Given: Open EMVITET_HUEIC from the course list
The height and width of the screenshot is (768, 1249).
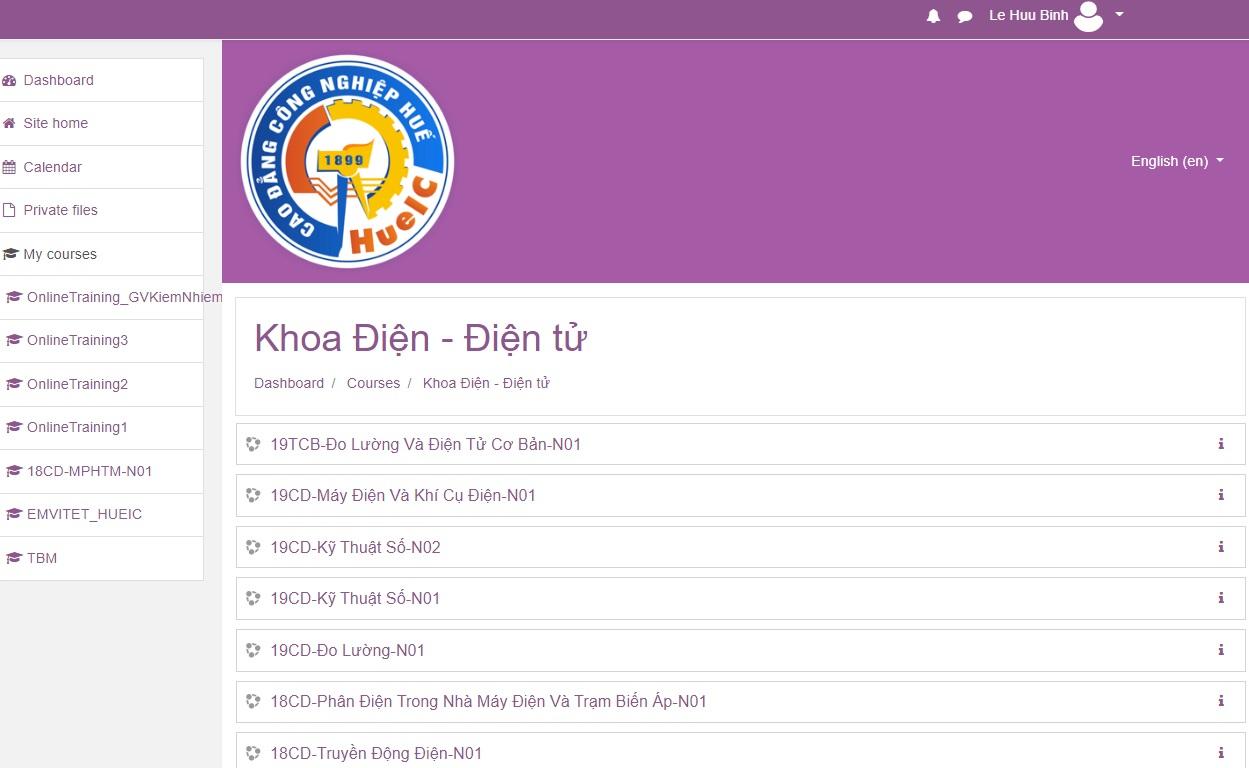Looking at the screenshot, I should [83, 514].
